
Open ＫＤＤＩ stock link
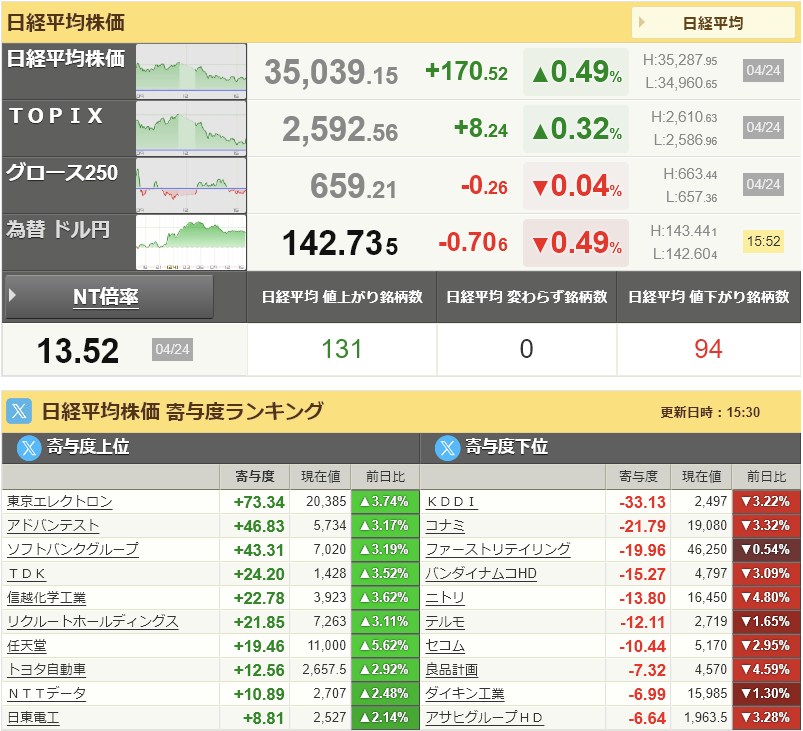pos(451,502)
